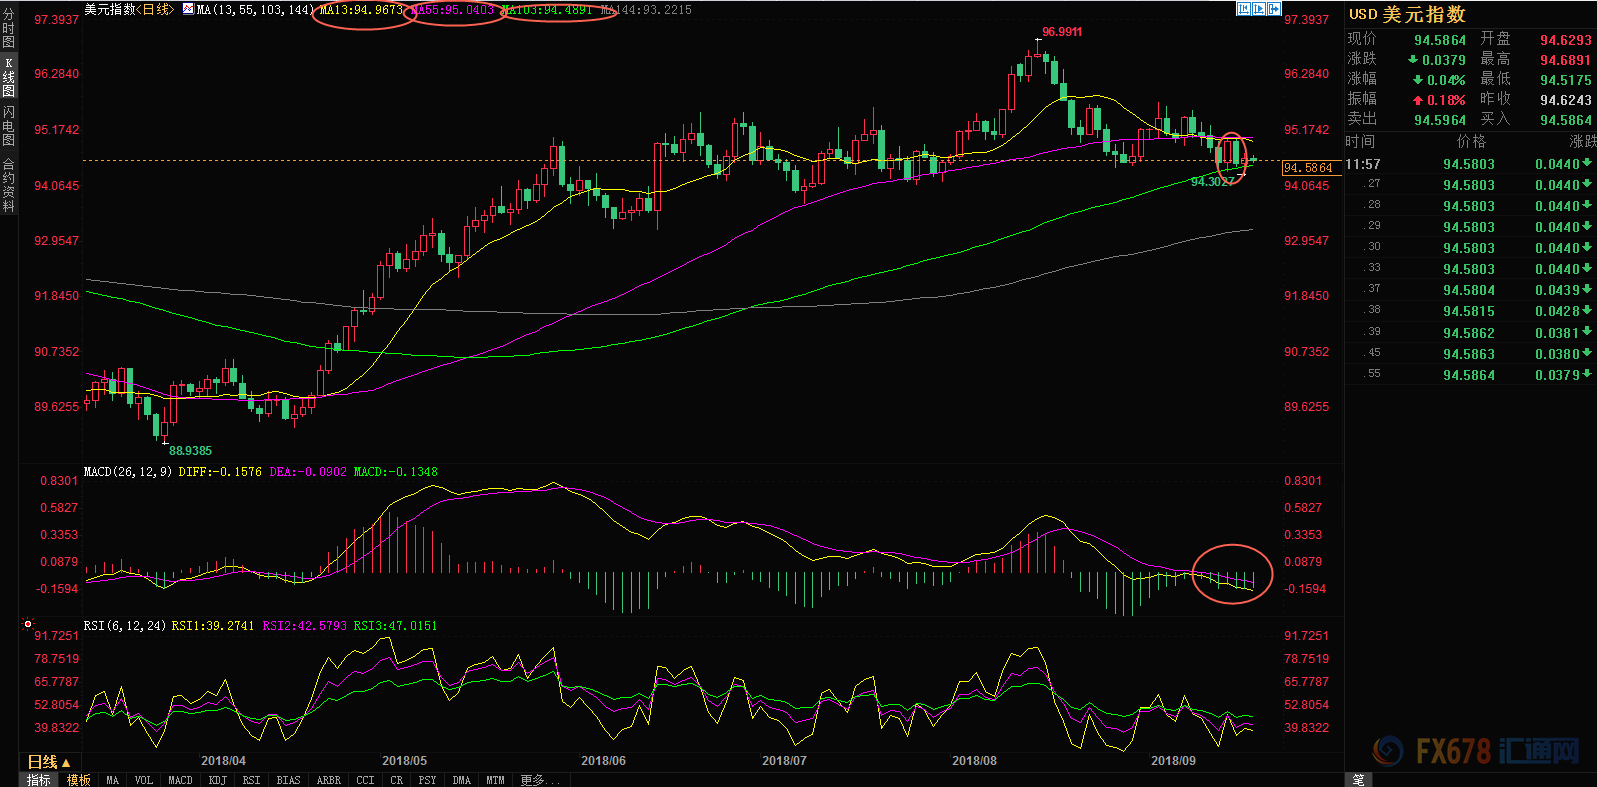Click the second blue chart tool icon at top right
1597x787 pixels.
coord(1259,8)
